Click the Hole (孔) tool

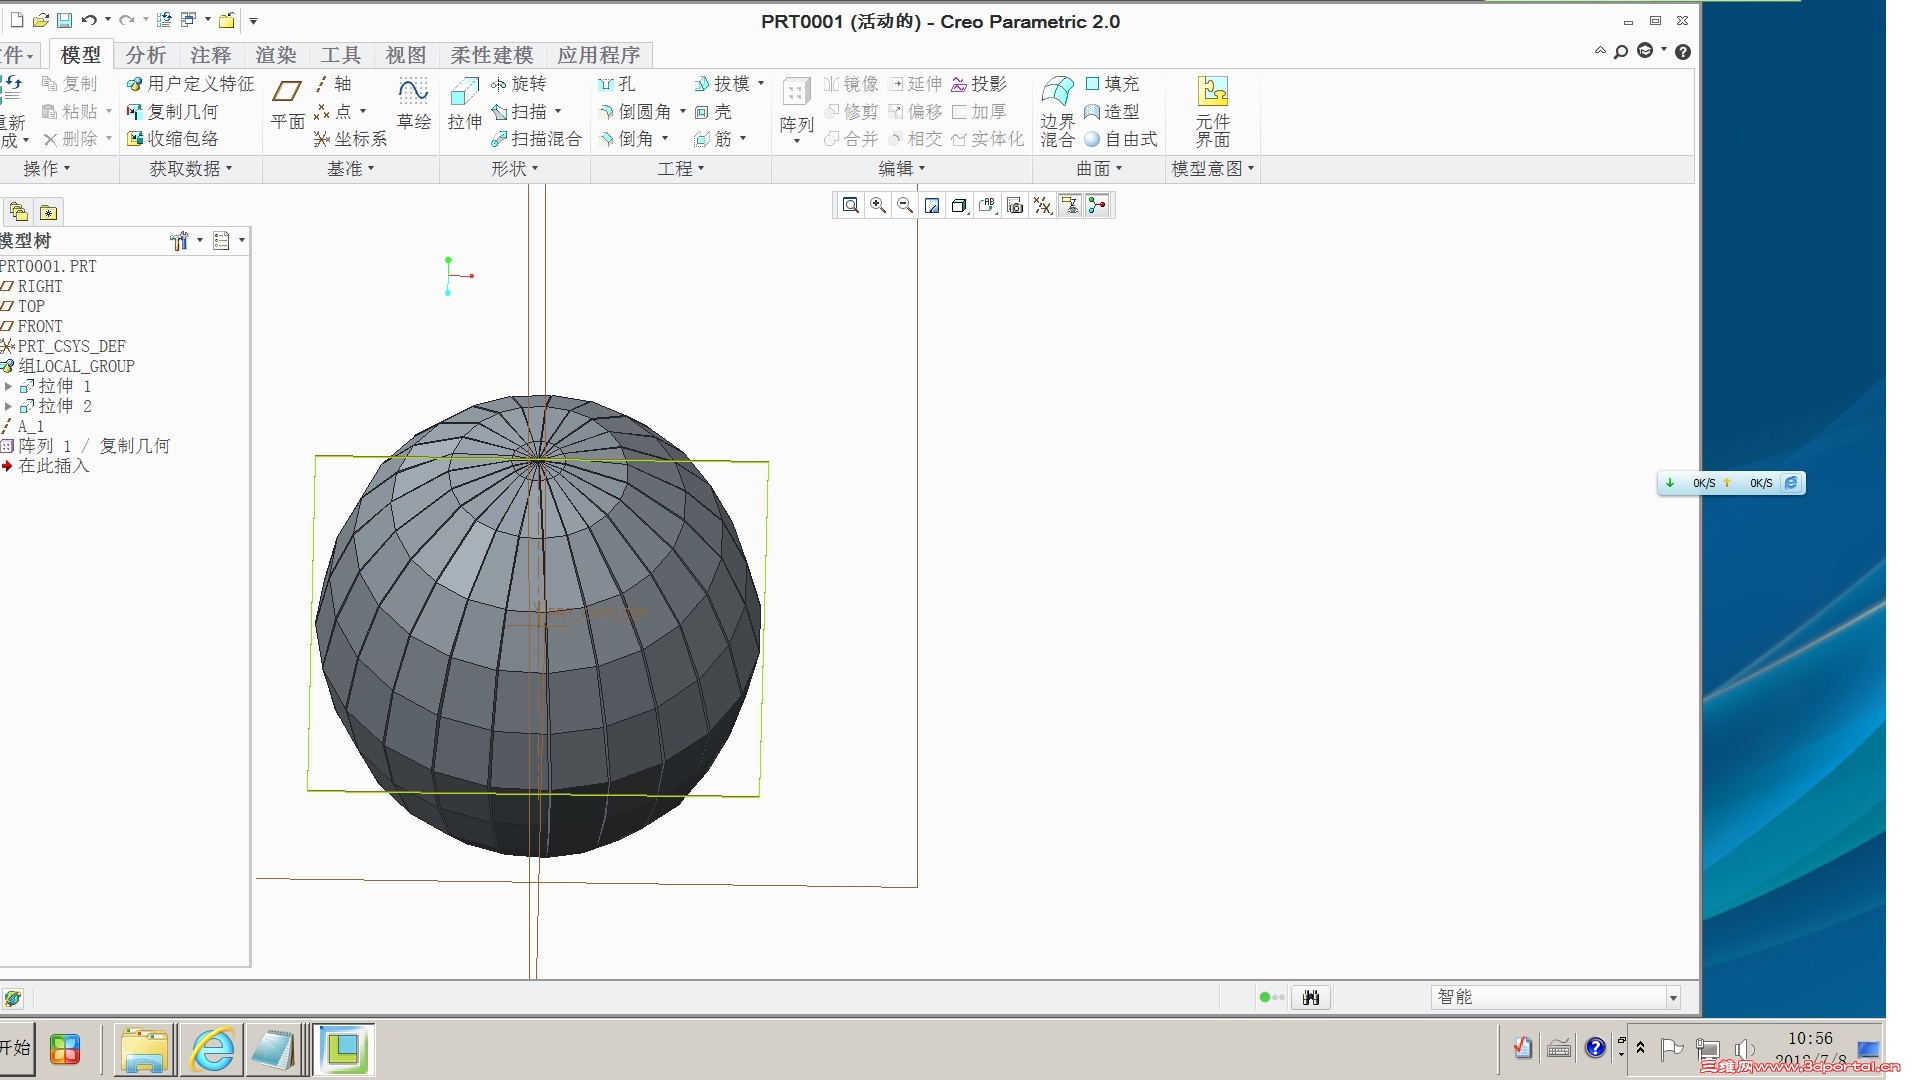coord(617,84)
